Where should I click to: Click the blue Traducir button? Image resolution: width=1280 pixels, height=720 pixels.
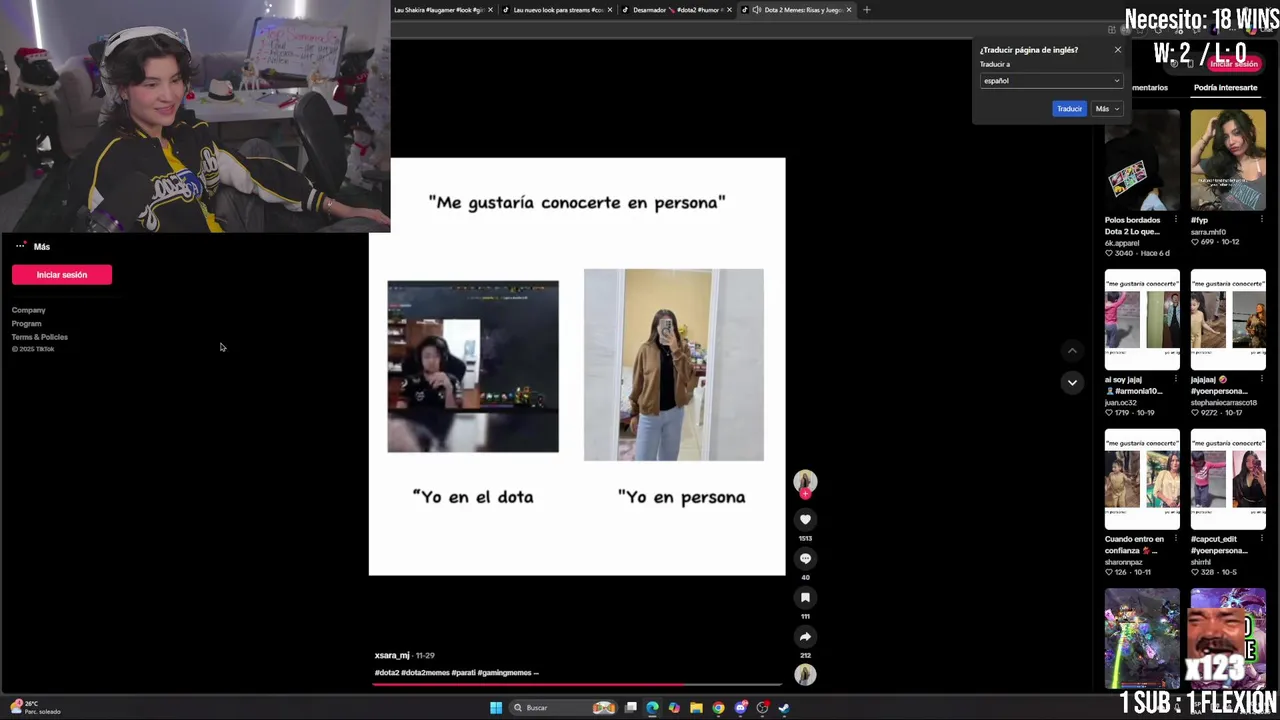tap(1069, 109)
